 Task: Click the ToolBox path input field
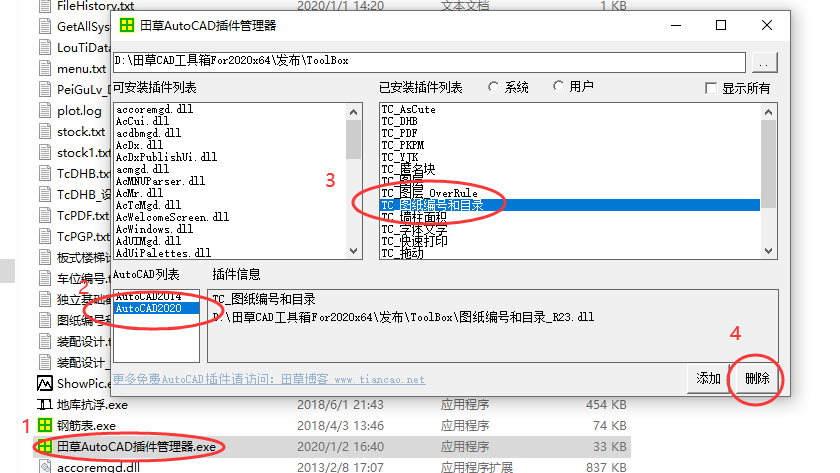click(429, 62)
